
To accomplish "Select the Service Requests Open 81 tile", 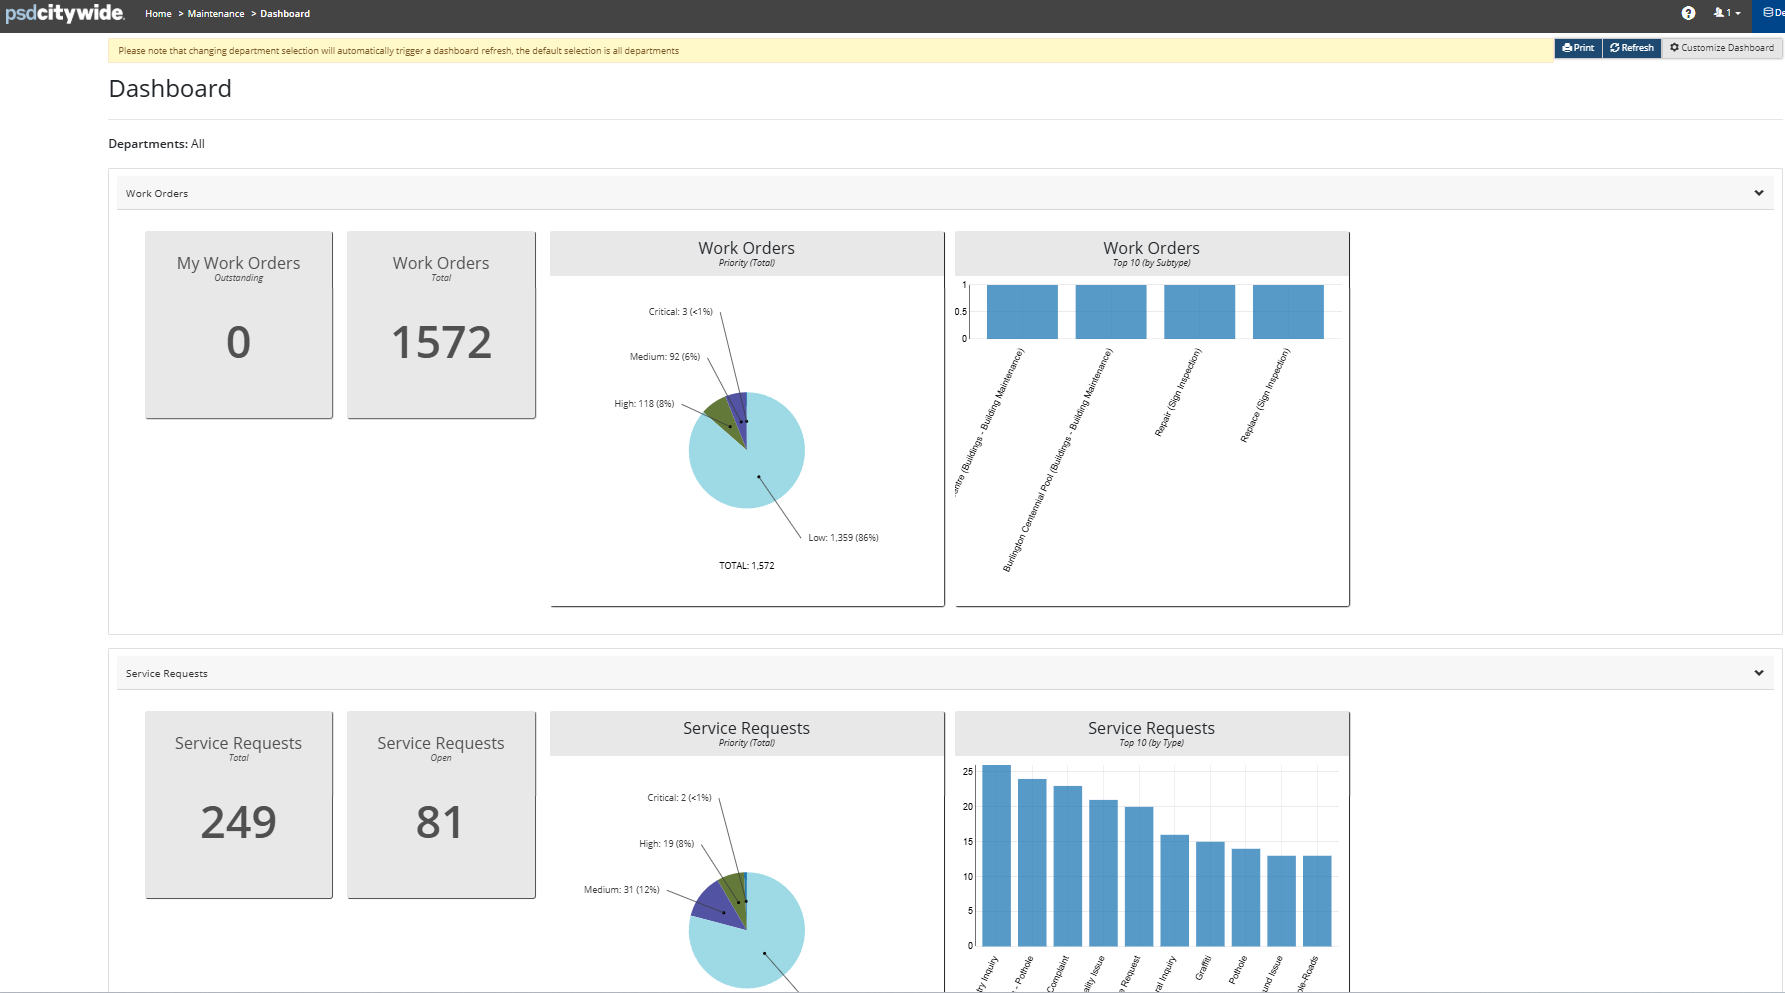I will tap(441, 805).
